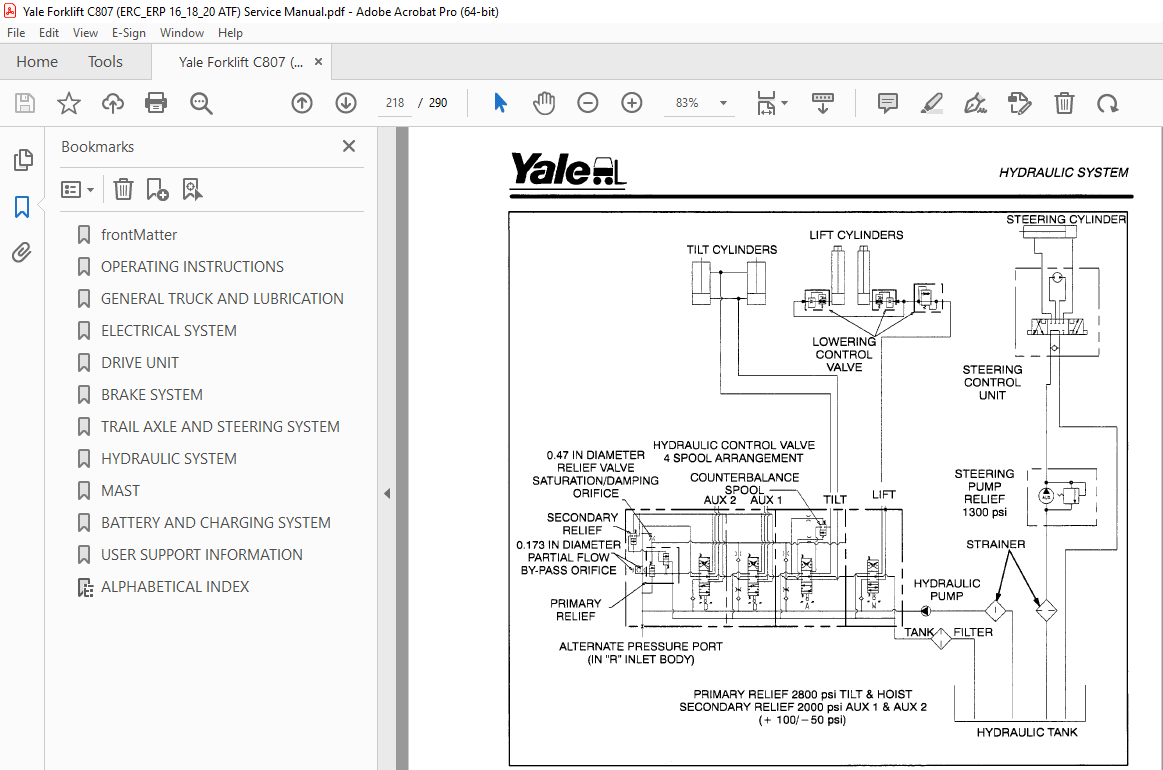This screenshot has width=1163, height=770.
Task: Open the Help menu
Action: [x=230, y=33]
